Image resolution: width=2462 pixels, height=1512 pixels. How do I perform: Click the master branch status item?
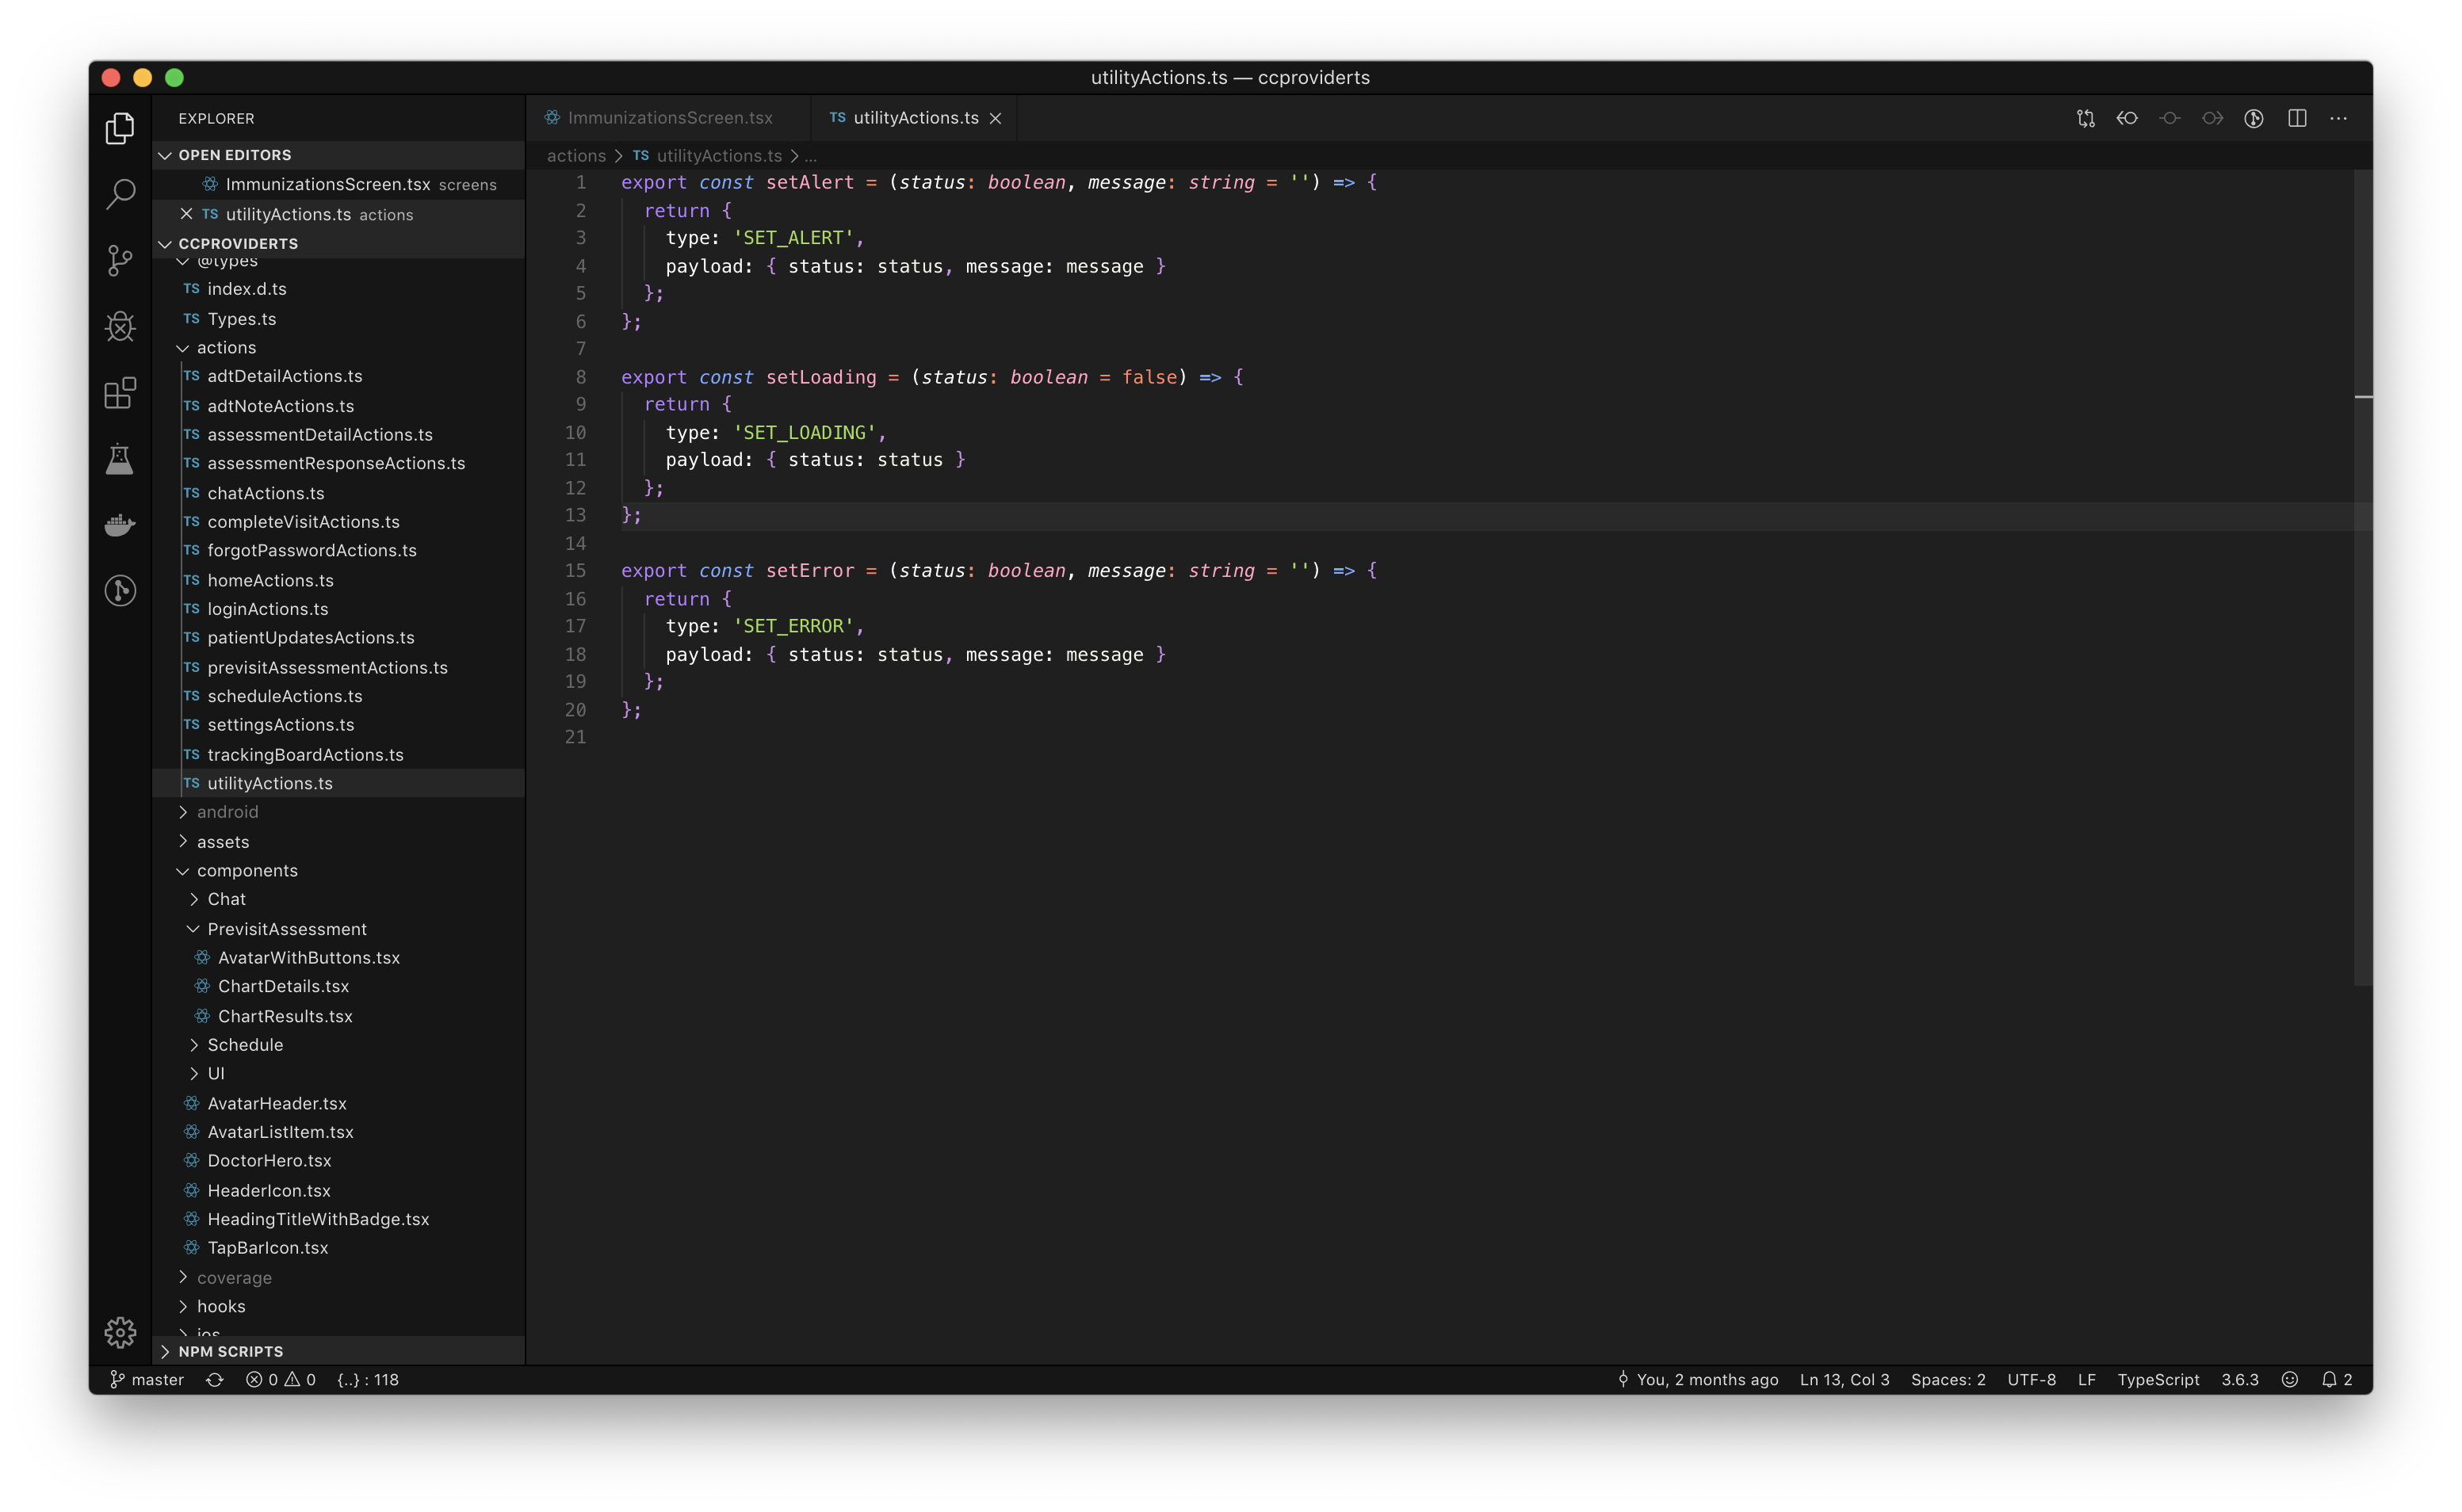pos(148,1380)
